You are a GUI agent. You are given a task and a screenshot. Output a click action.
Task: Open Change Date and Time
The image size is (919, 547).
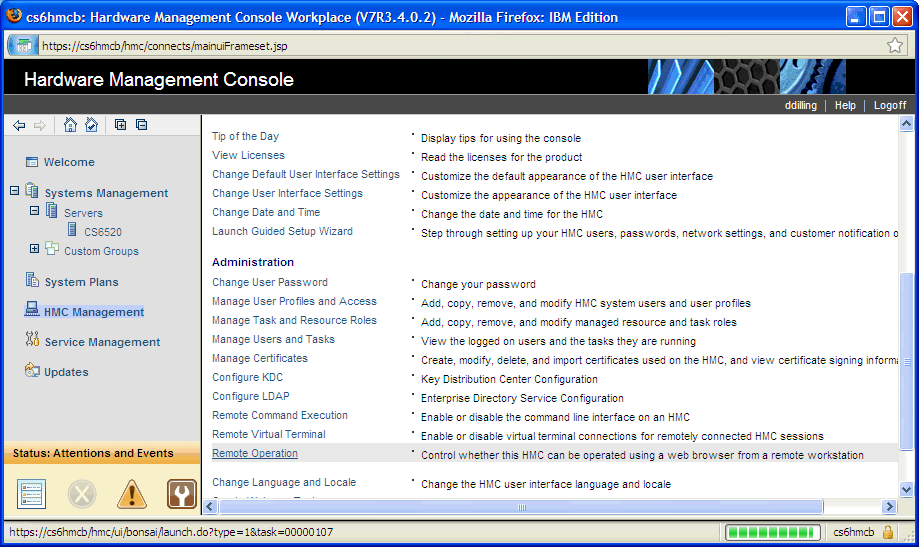click(266, 212)
